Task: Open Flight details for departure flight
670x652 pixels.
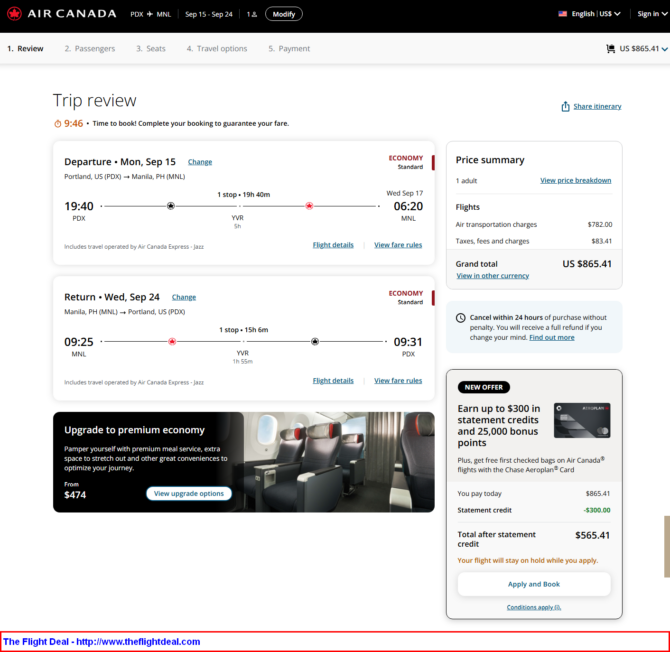Action: point(333,245)
